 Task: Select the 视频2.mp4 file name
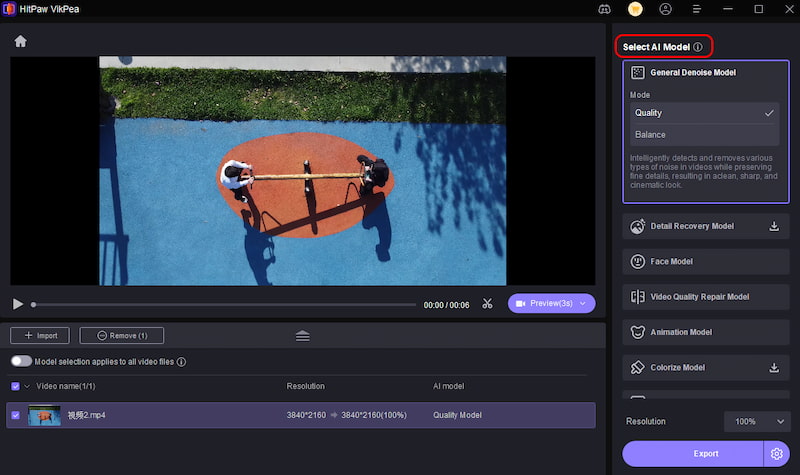(x=86, y=415)
